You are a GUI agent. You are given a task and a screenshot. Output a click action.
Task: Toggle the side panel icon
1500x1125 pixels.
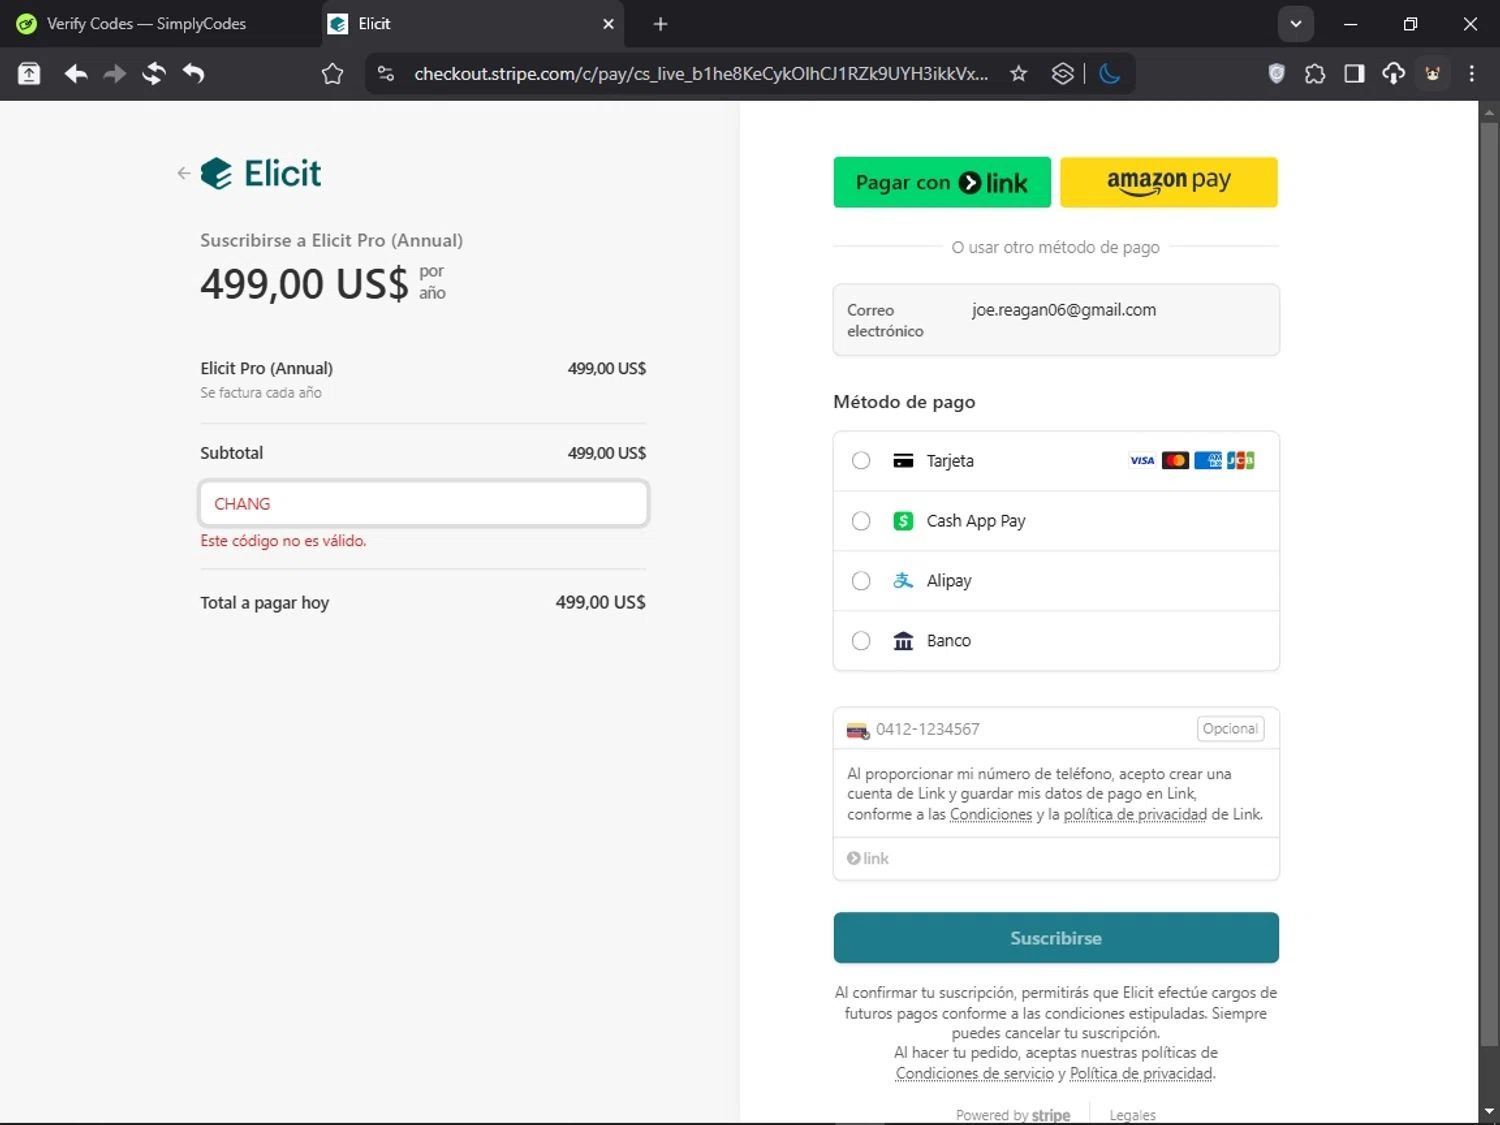[1354, 73]
